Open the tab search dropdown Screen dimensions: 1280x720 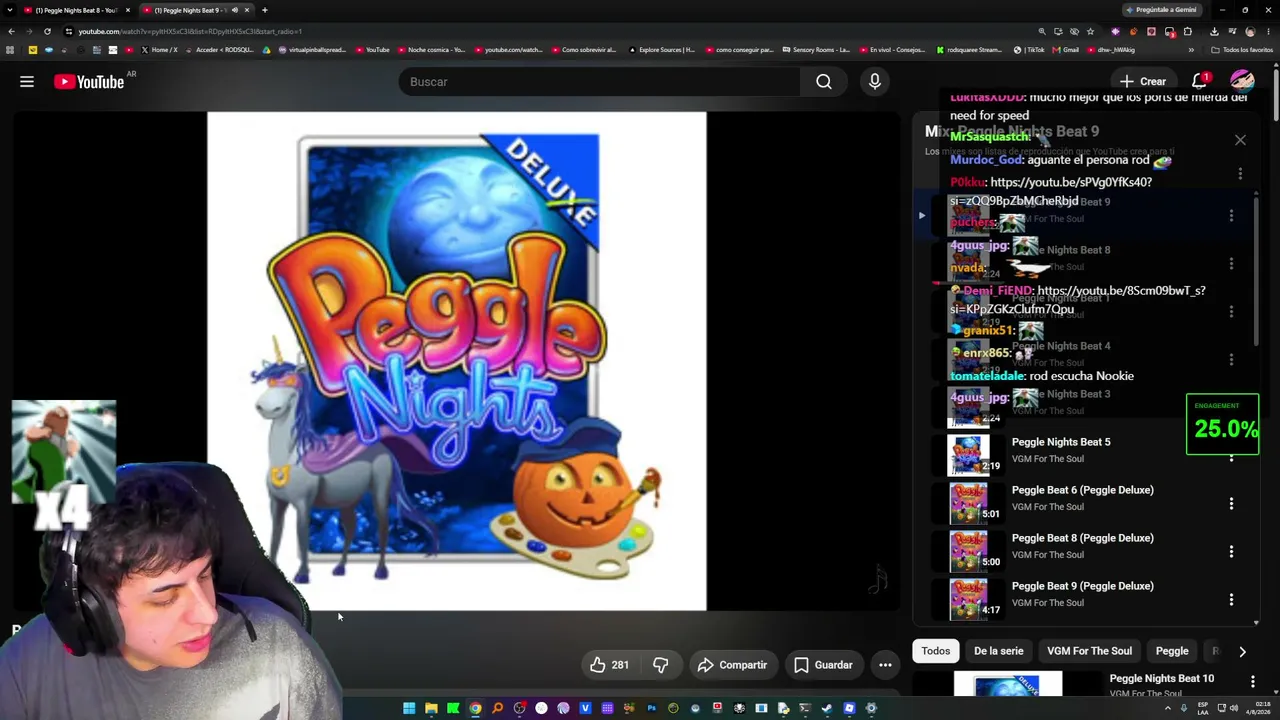pos(10,10)
